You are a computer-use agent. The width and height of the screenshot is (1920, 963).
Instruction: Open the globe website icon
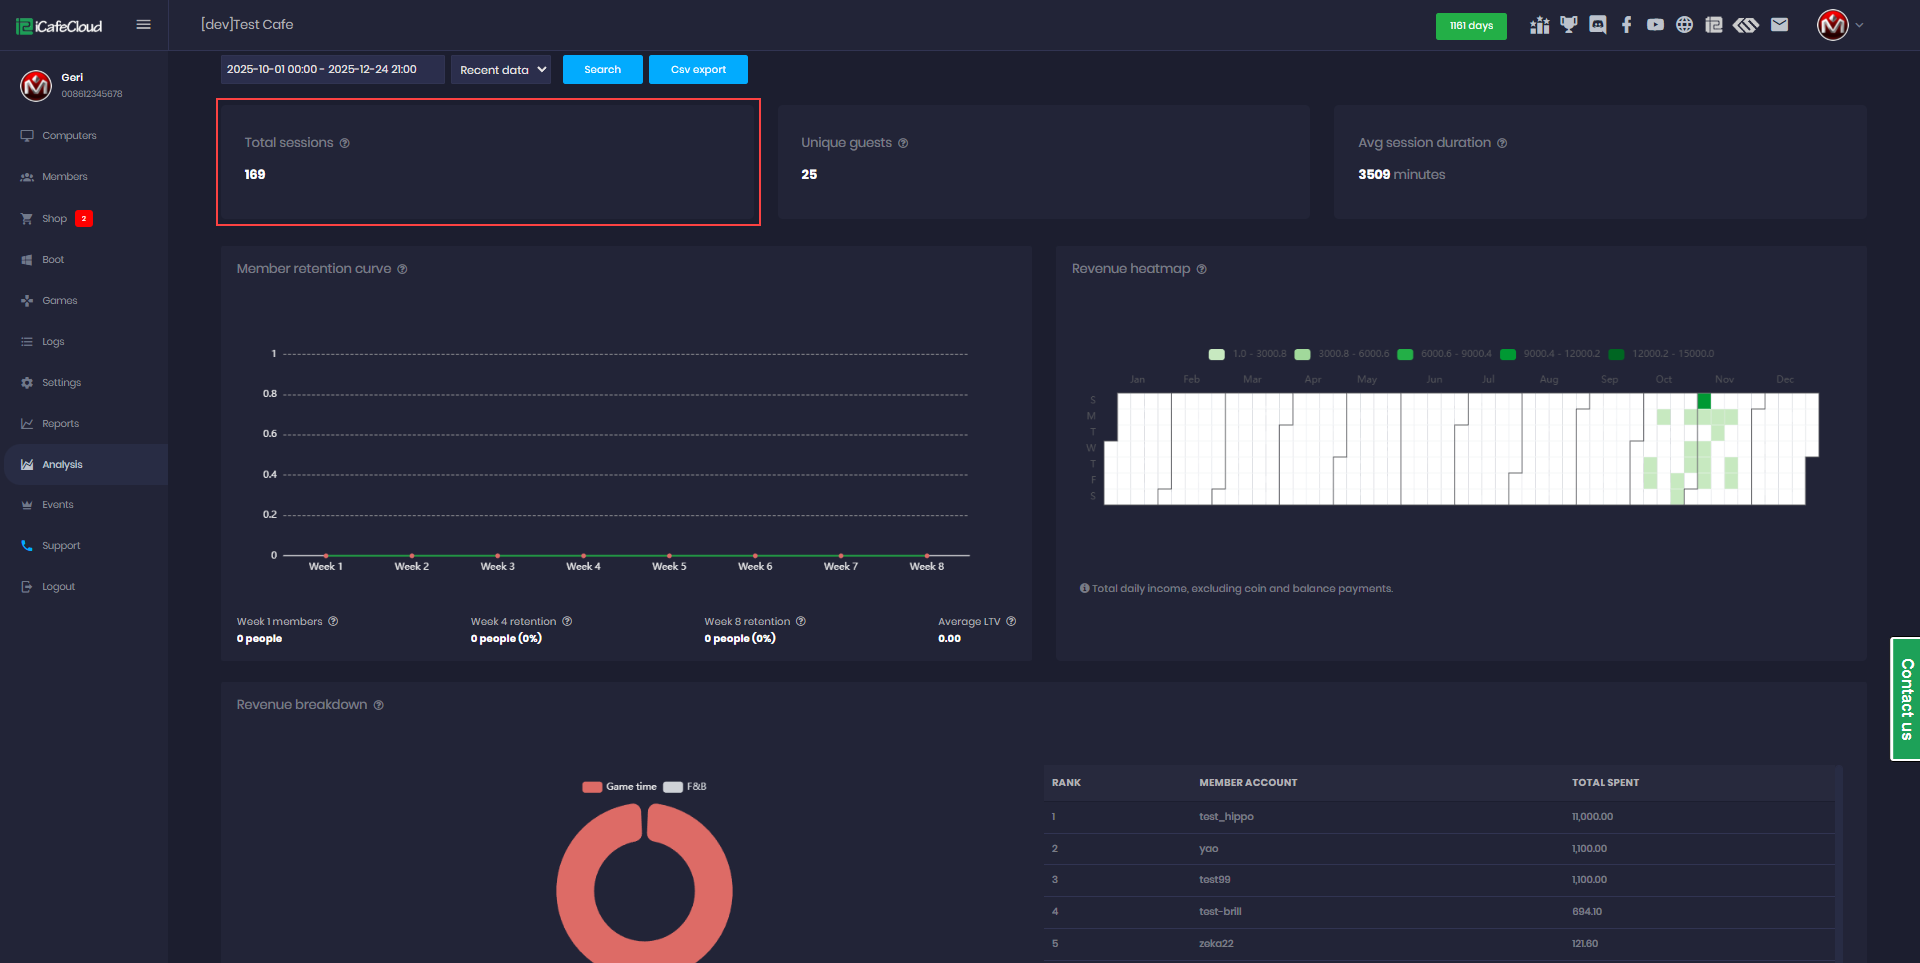(1684, 24)
